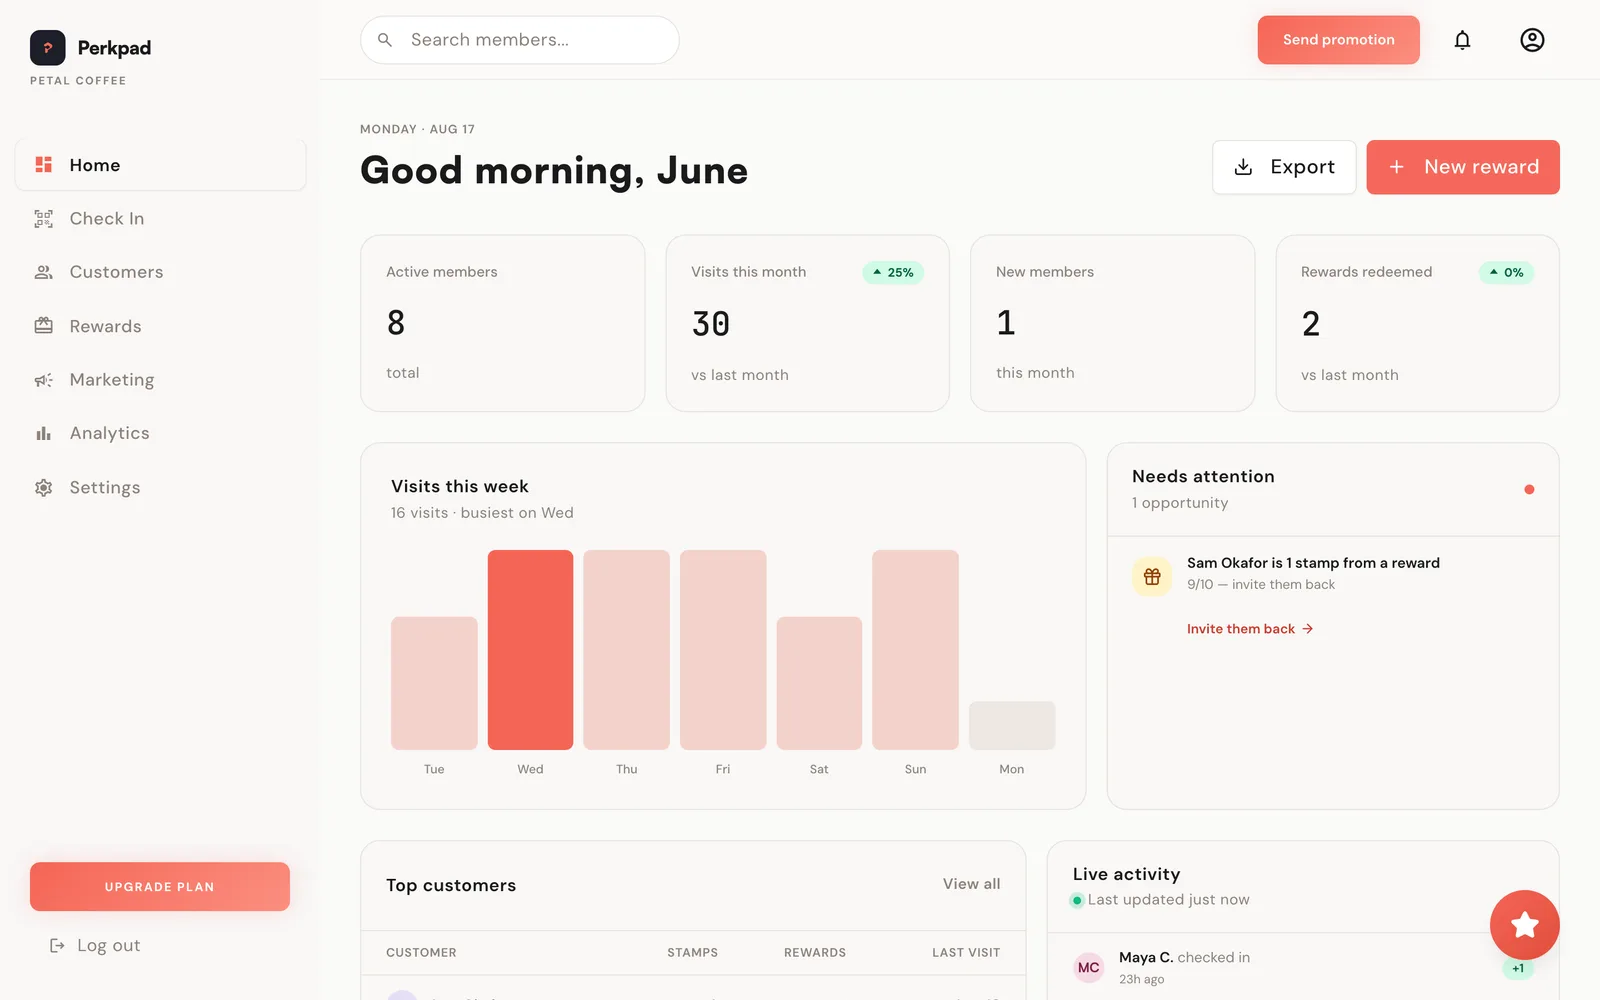
Task: Click the STAMPS column header
Action: [692, 953]
